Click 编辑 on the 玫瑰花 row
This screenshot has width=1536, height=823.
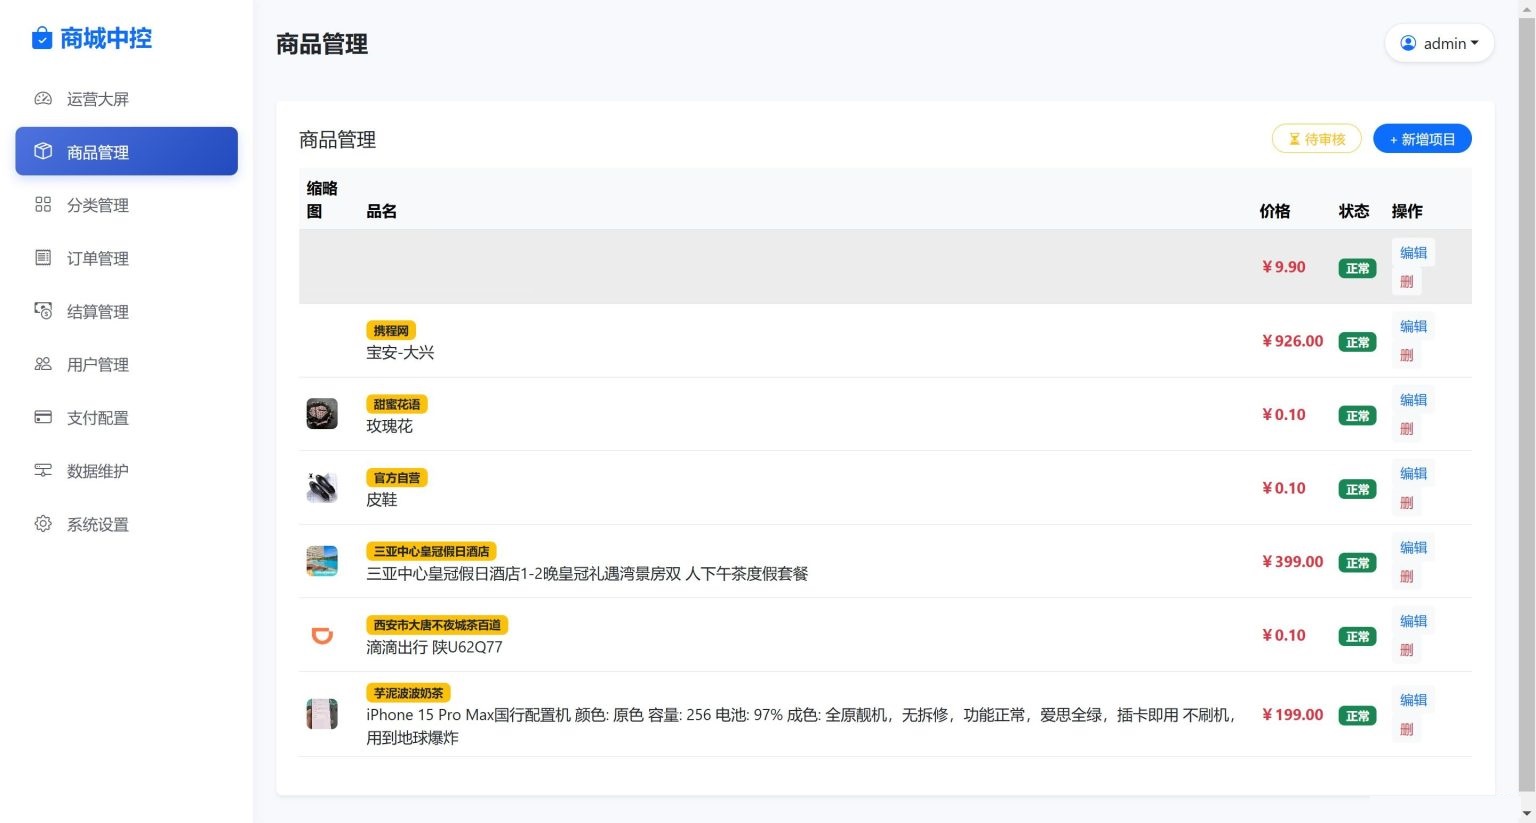(1413, 399)
